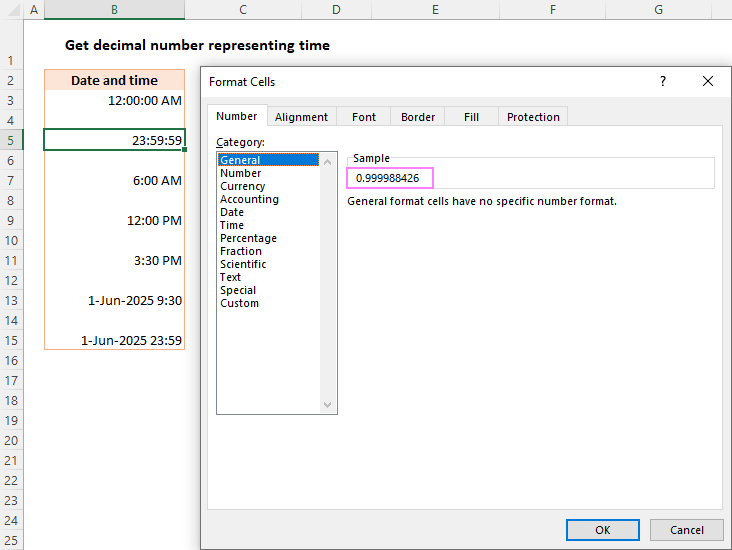The width and height of the screenshot is (732, 550).
Task: Open the Protection tab
Action: 533,117
